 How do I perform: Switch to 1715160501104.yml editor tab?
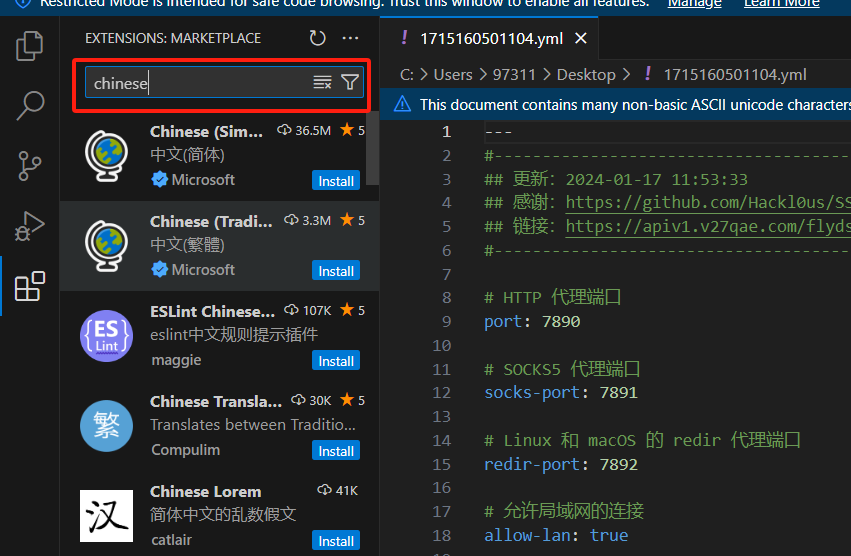coord(491,39)
